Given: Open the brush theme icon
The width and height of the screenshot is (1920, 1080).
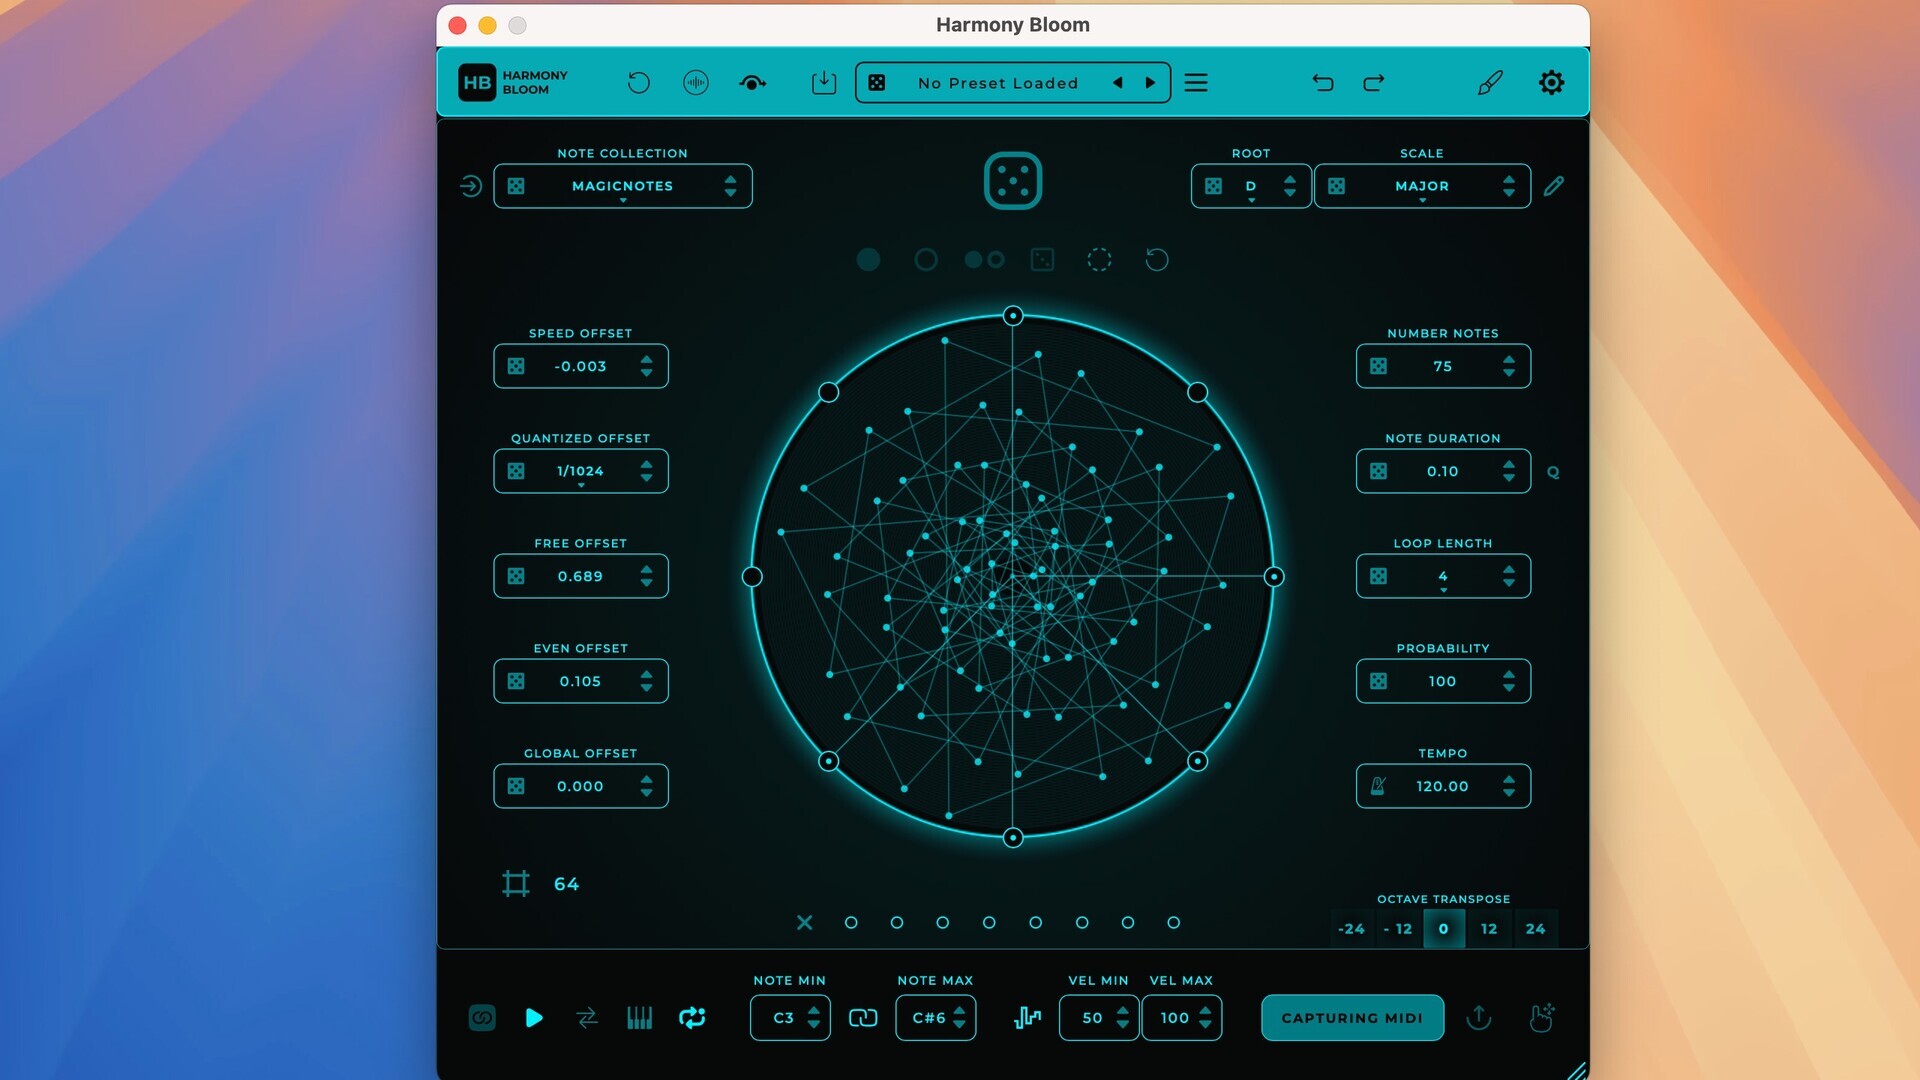Looking at the screenshot, I should tap(1490, 83).
